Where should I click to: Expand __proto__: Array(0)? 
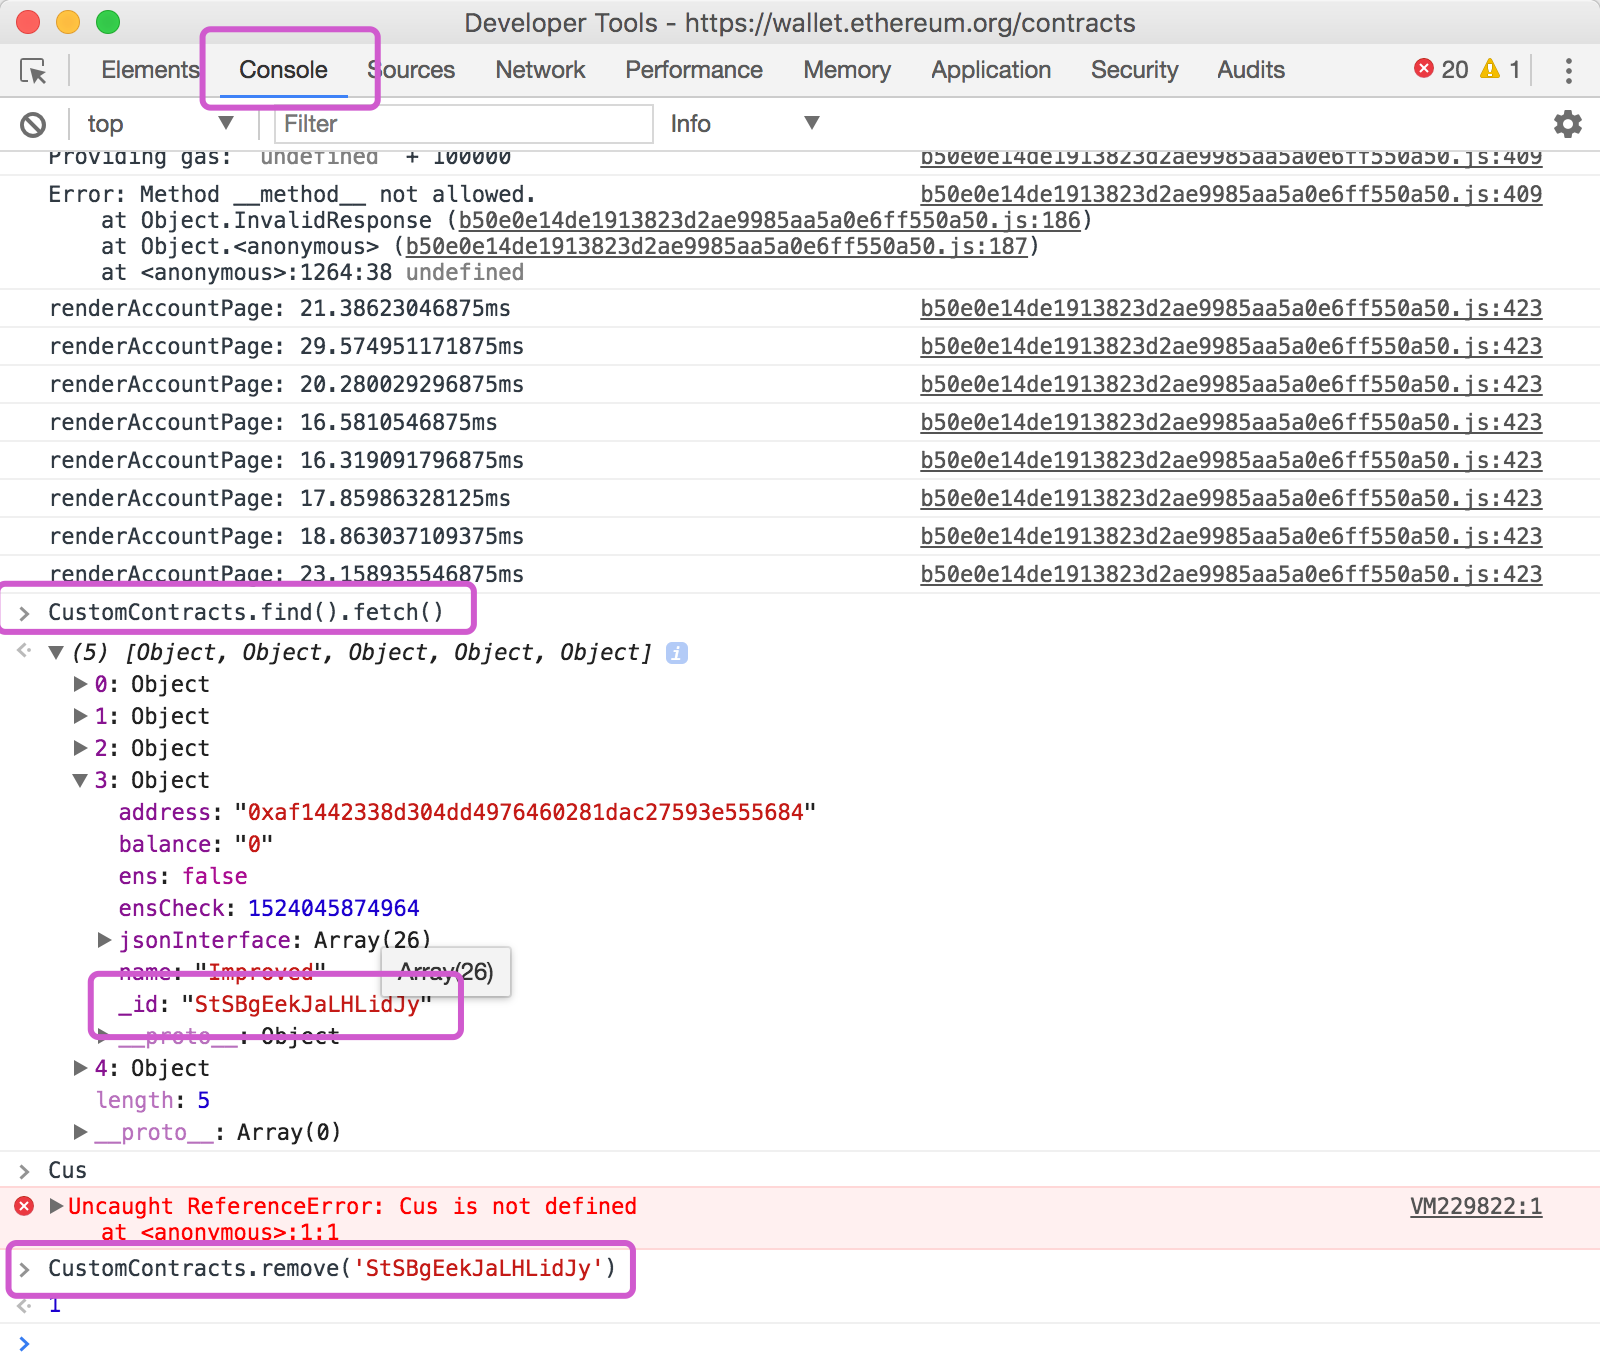coord(80,1132)
